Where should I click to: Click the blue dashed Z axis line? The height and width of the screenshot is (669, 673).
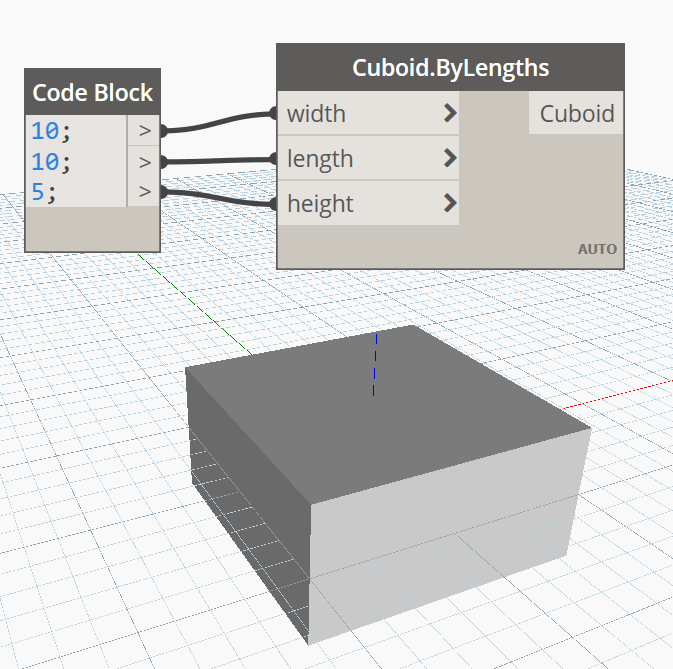pyautogui.click(x=375, y=365)
